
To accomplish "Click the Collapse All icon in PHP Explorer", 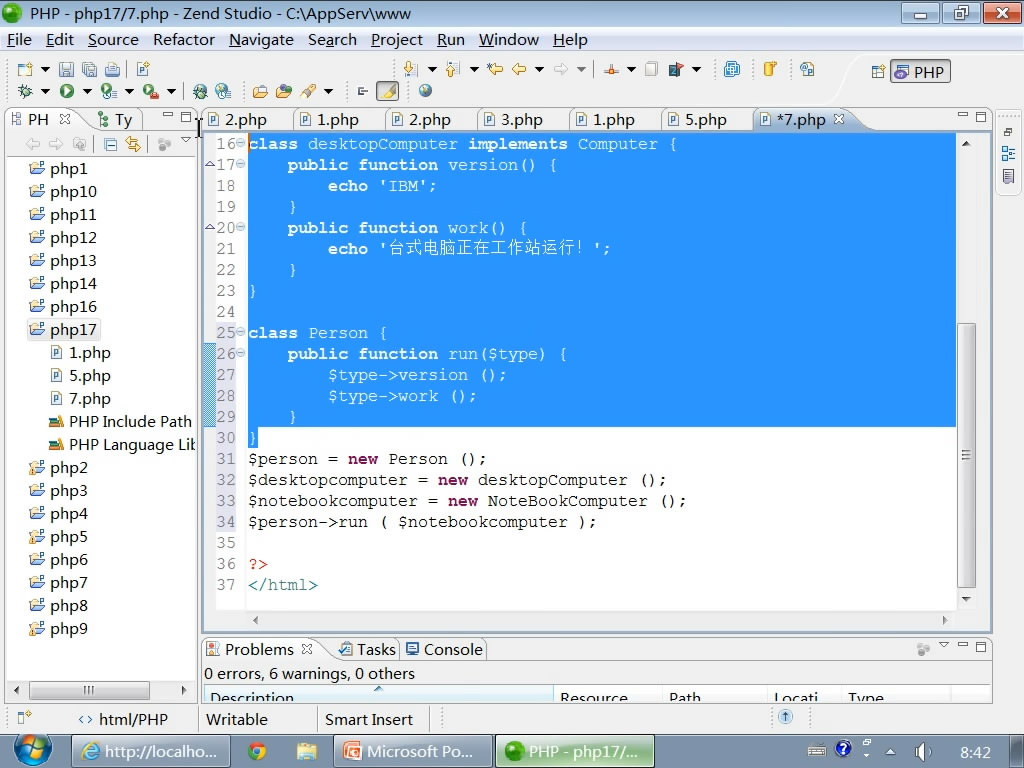I will click(x=110, y=144).
